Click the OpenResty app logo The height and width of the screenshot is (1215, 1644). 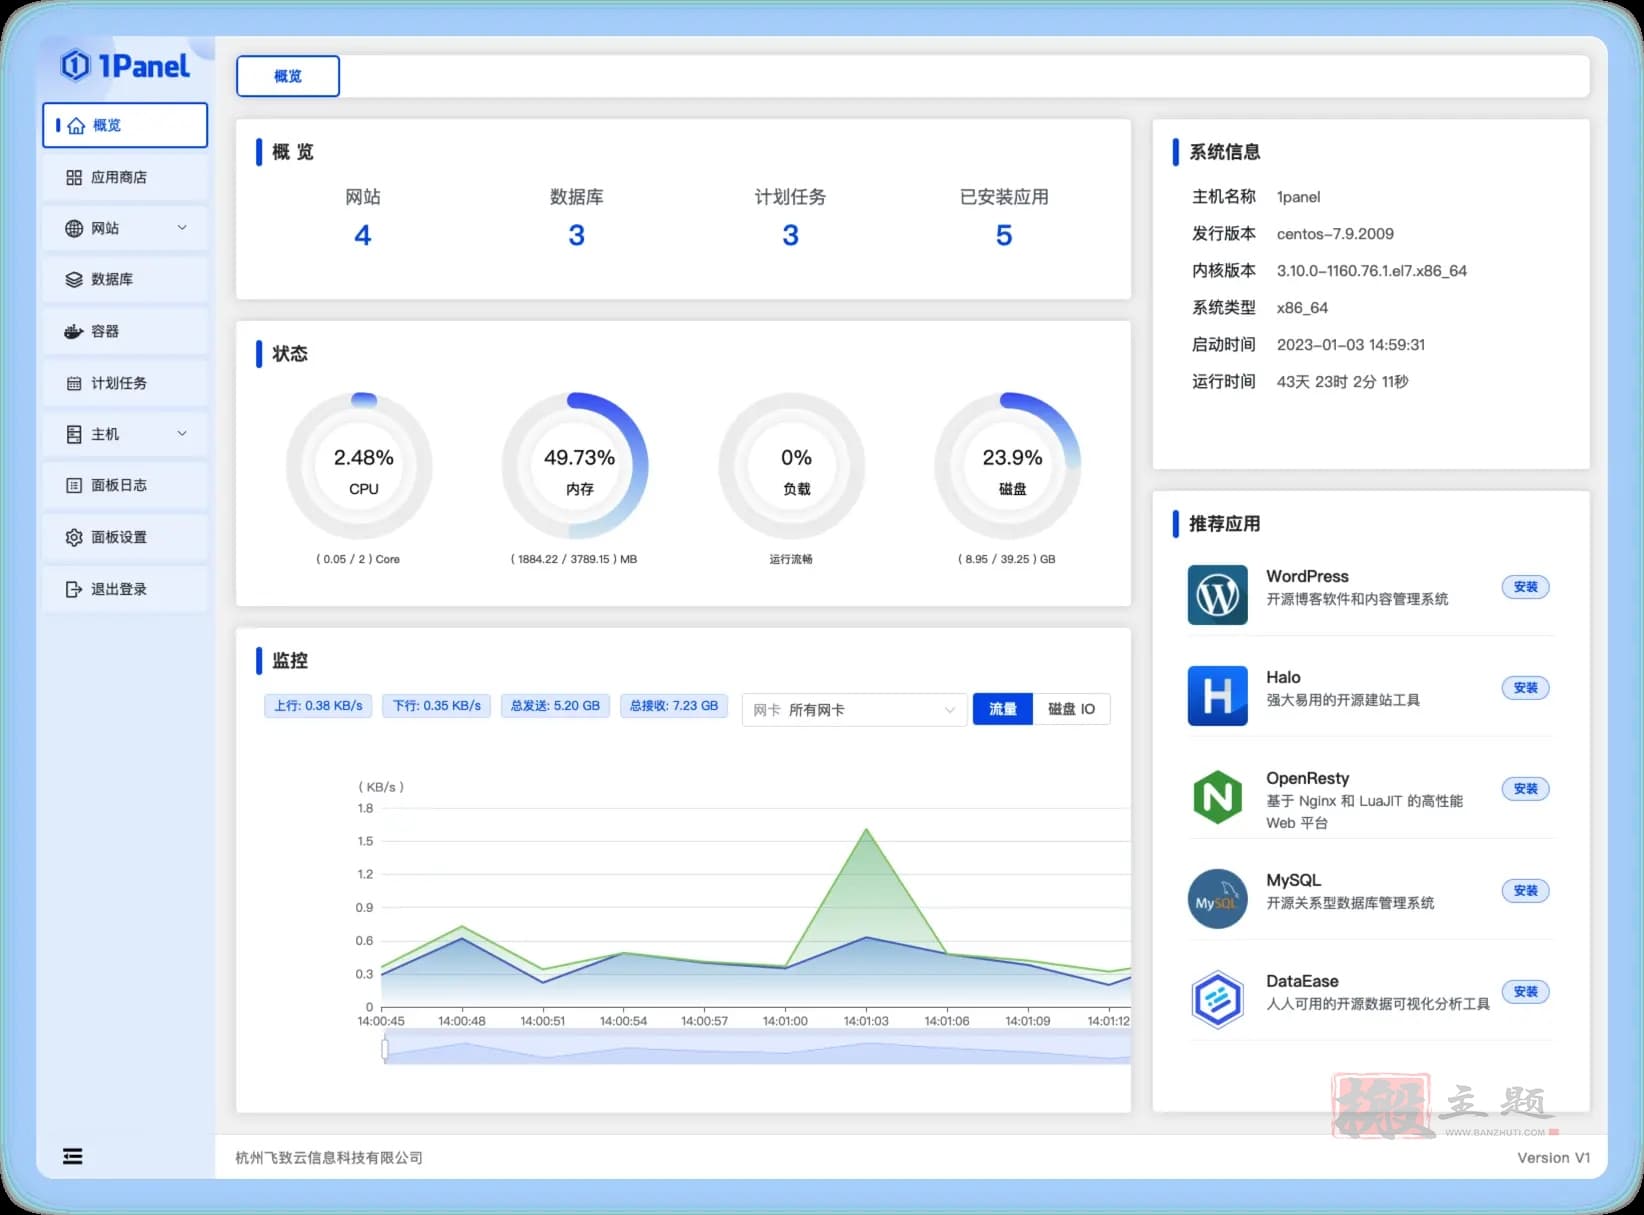click(1217, 797)
